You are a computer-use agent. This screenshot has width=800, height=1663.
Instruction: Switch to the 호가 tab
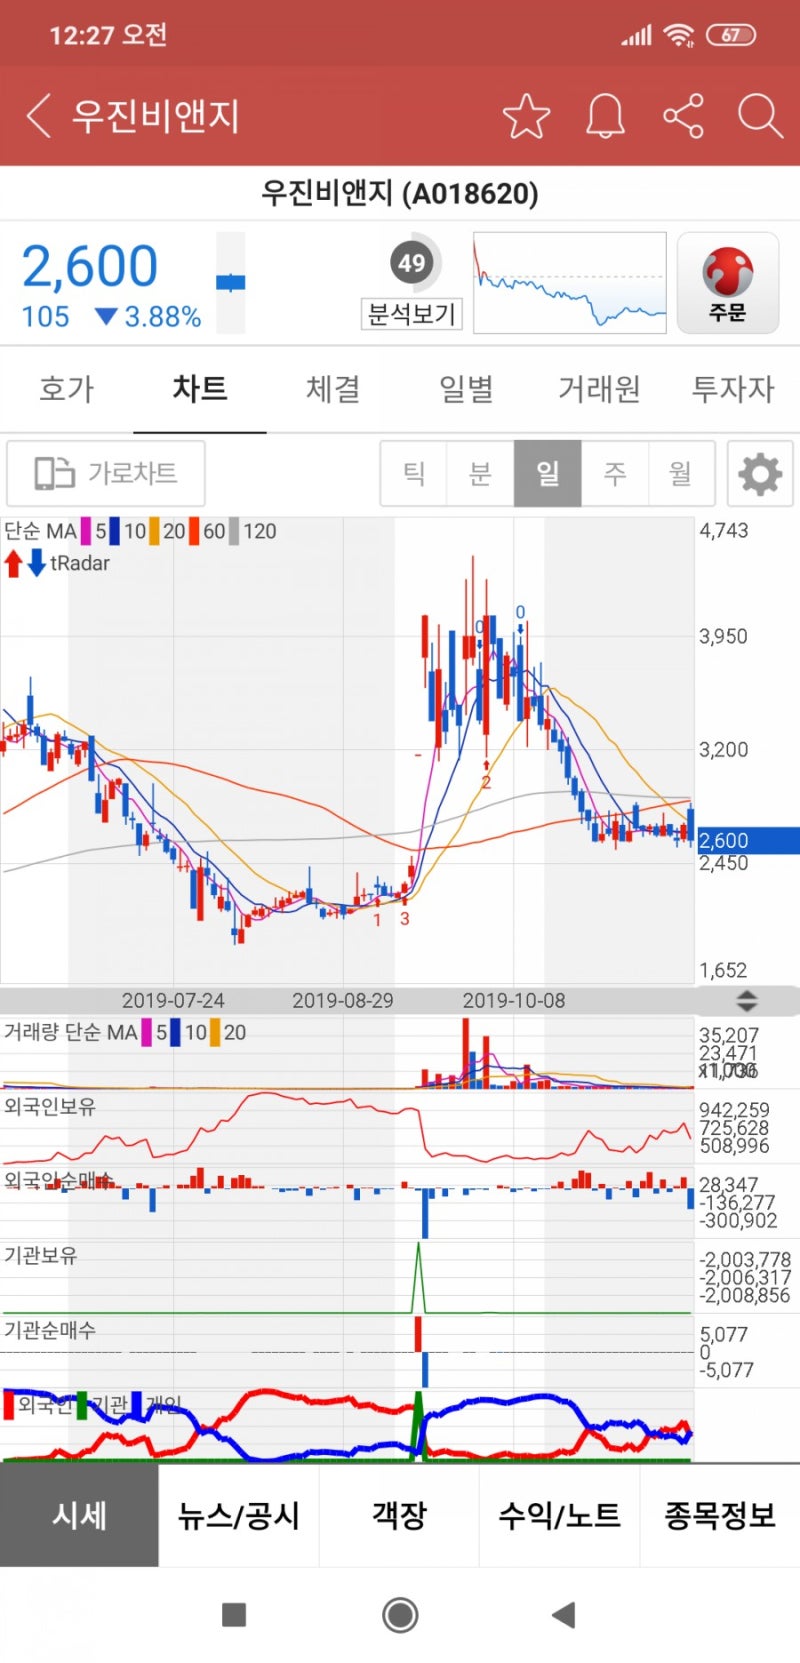(66, 389)
